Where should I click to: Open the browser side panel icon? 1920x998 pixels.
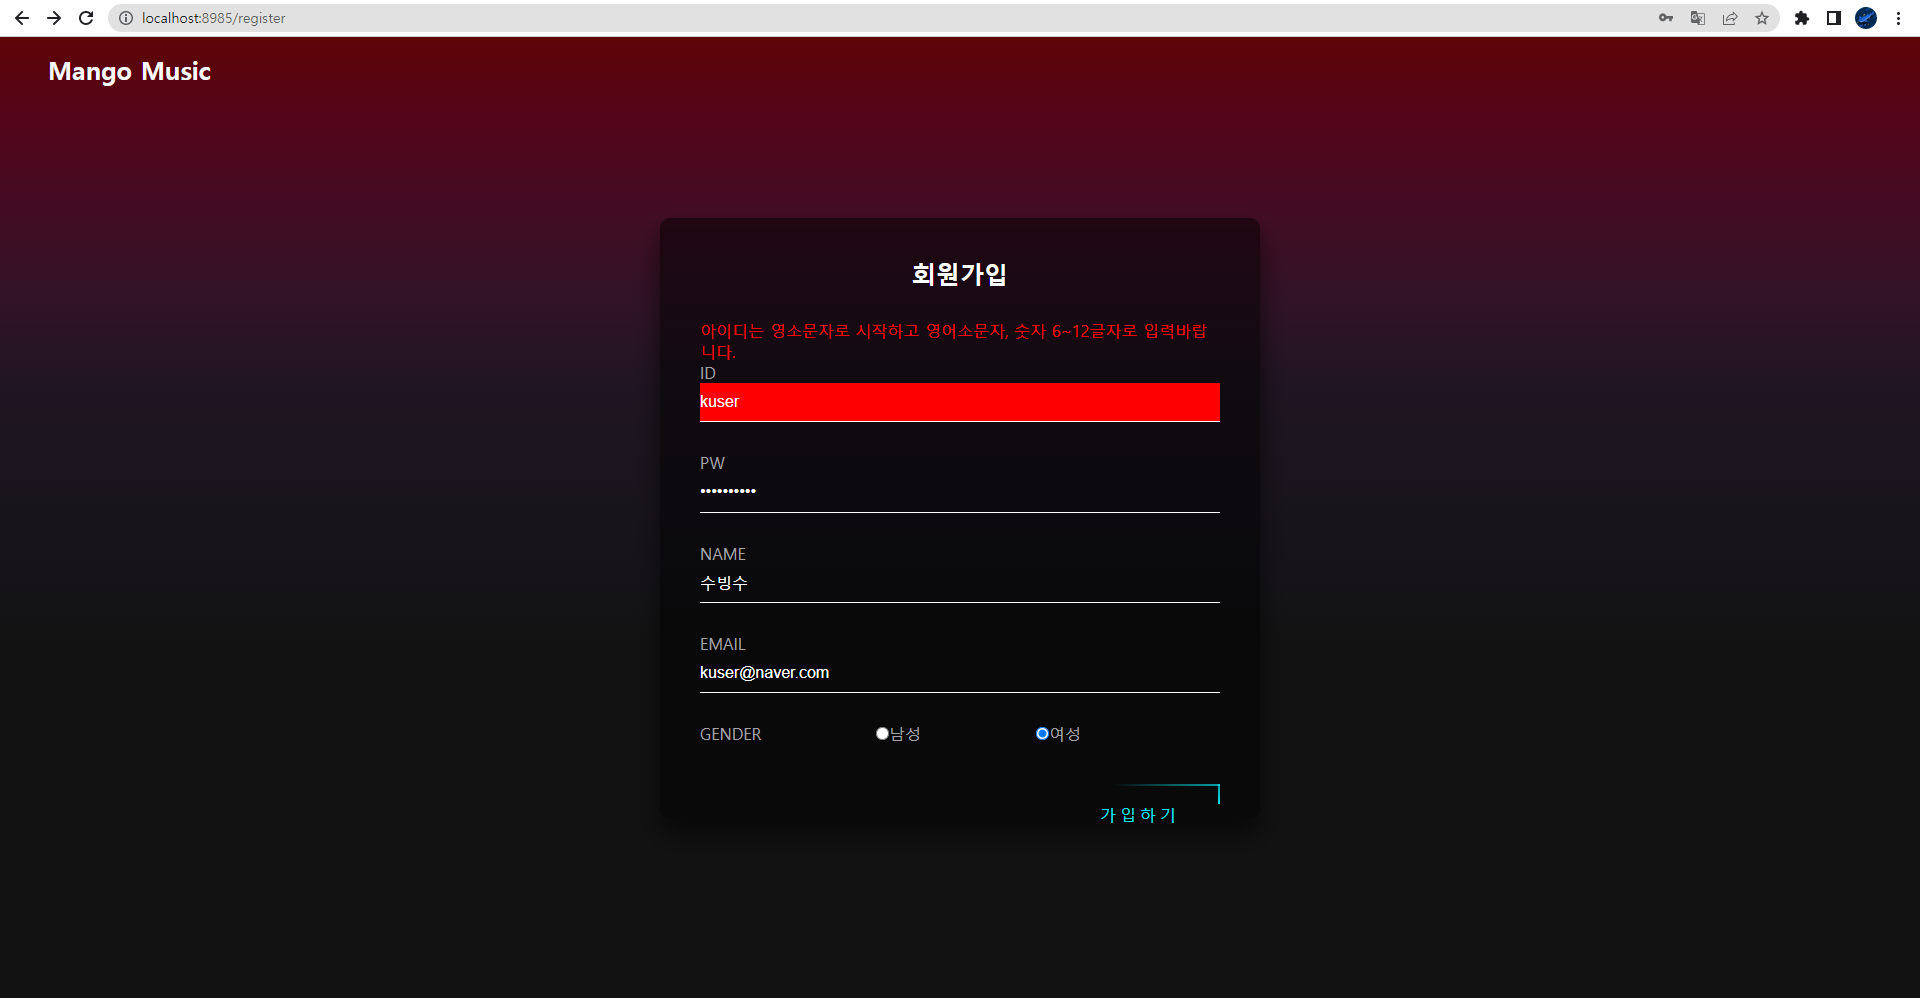(x=1835, y=18)
